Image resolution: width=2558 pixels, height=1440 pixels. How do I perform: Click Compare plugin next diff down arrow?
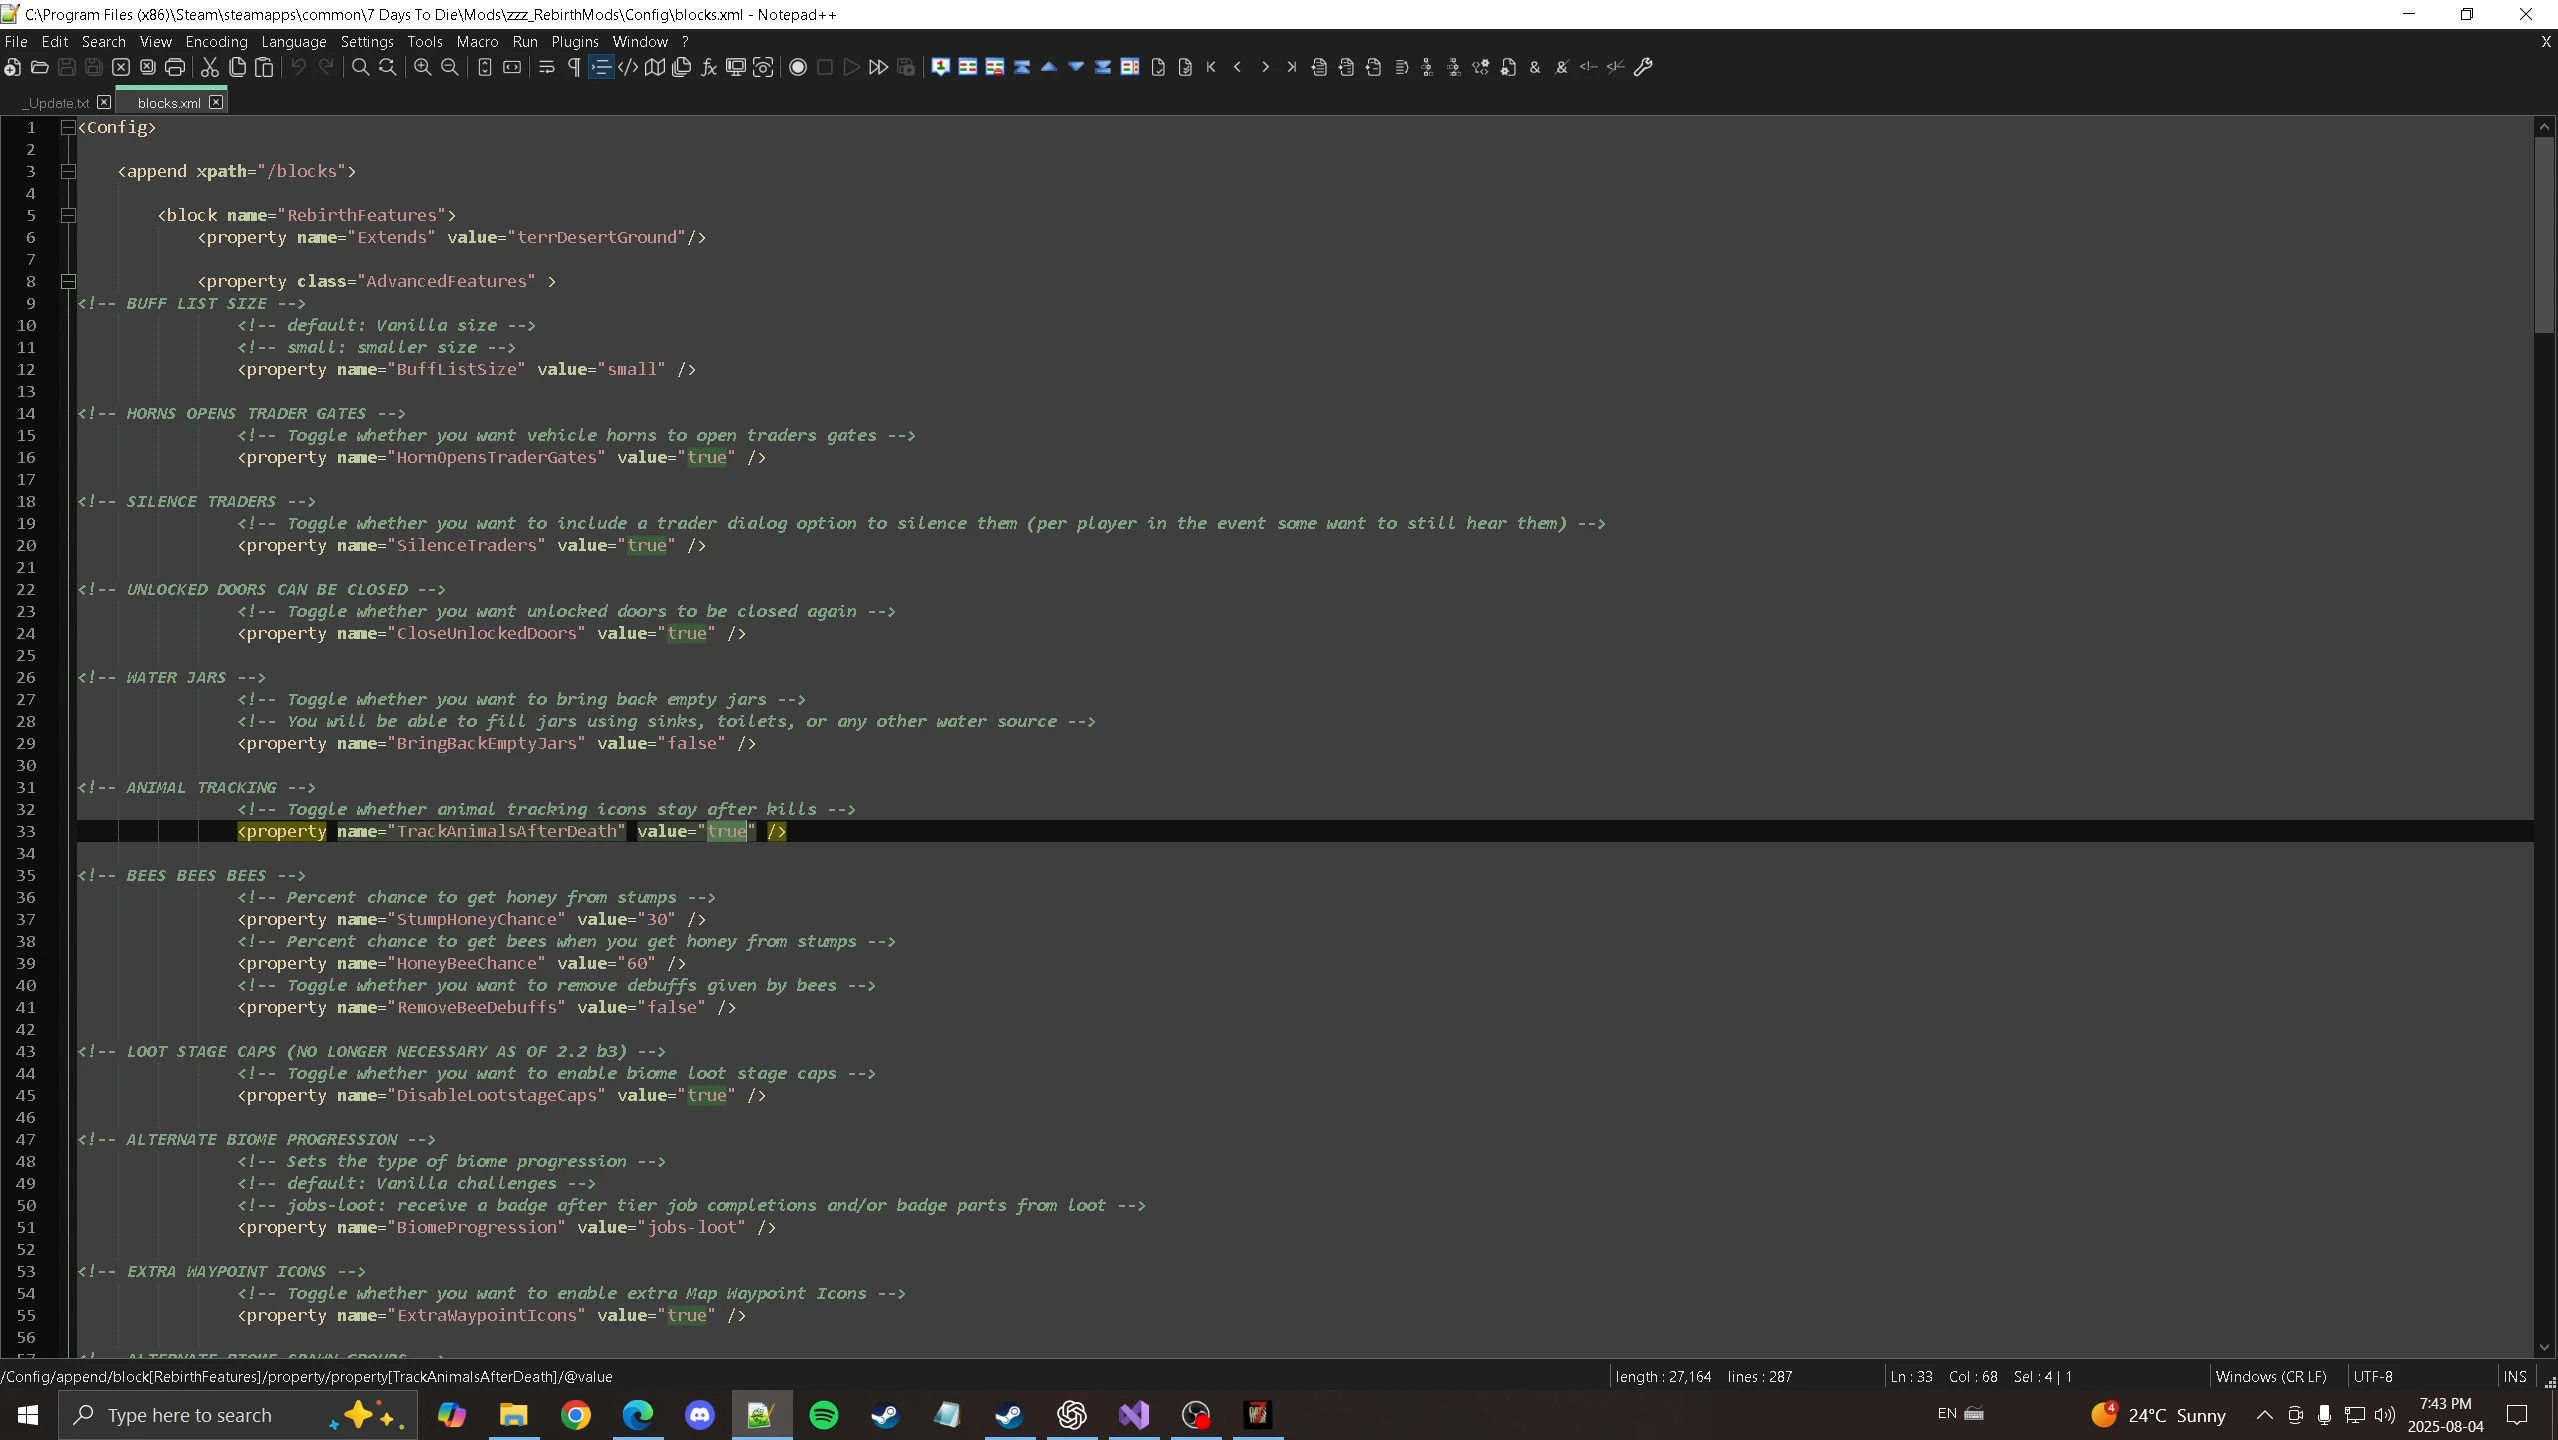point(1076,67)
